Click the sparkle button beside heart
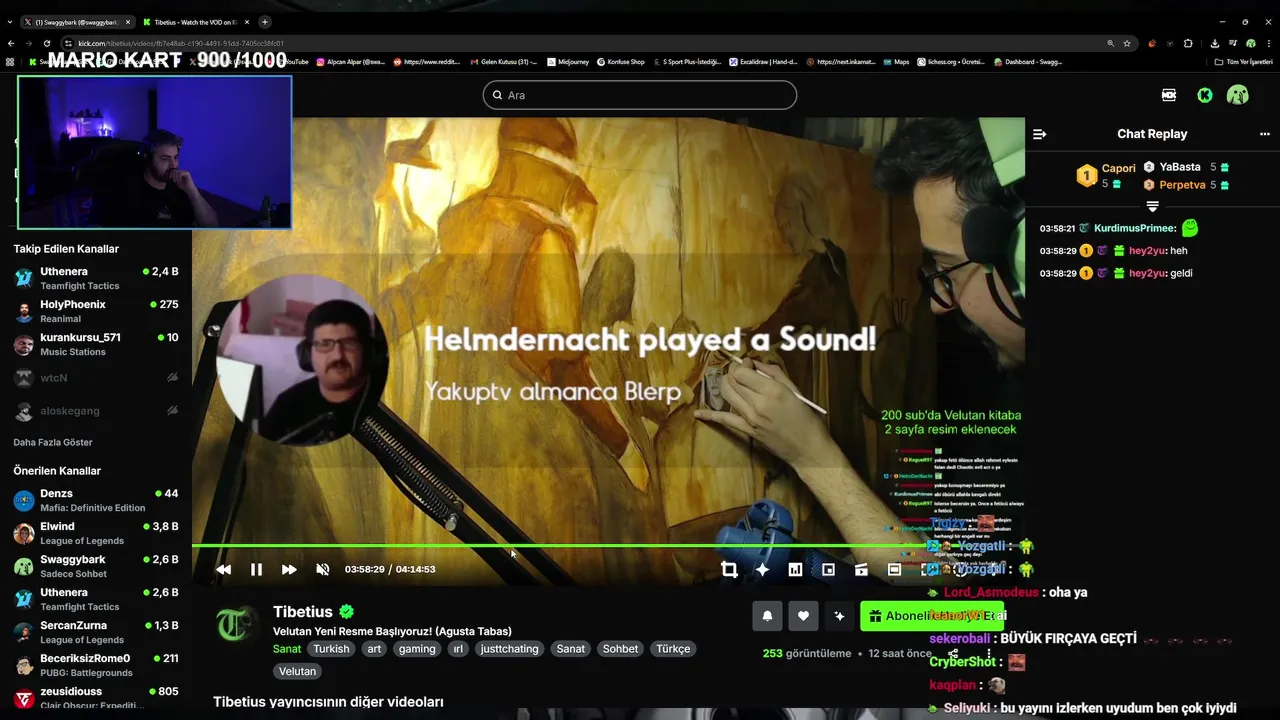 coord(839,616)
